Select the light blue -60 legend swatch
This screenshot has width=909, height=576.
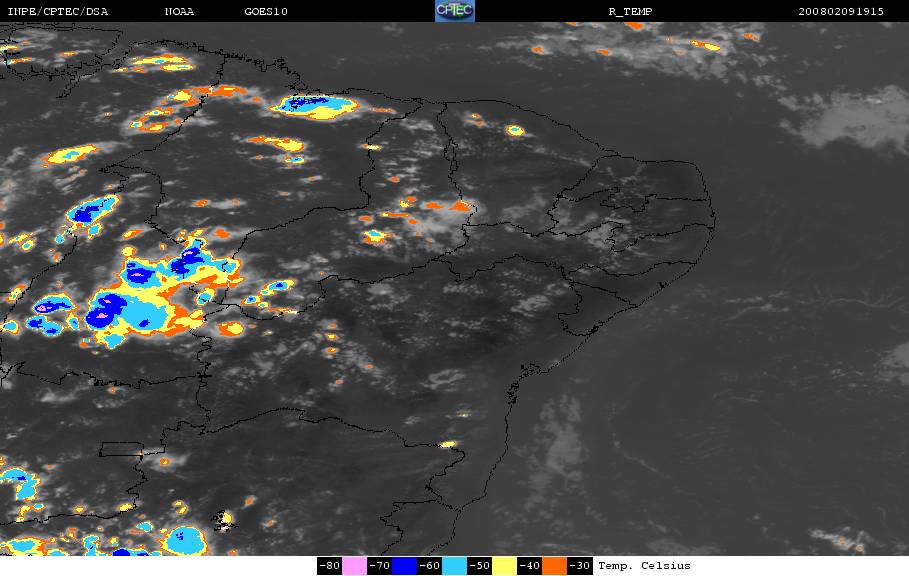pos(454,566)
